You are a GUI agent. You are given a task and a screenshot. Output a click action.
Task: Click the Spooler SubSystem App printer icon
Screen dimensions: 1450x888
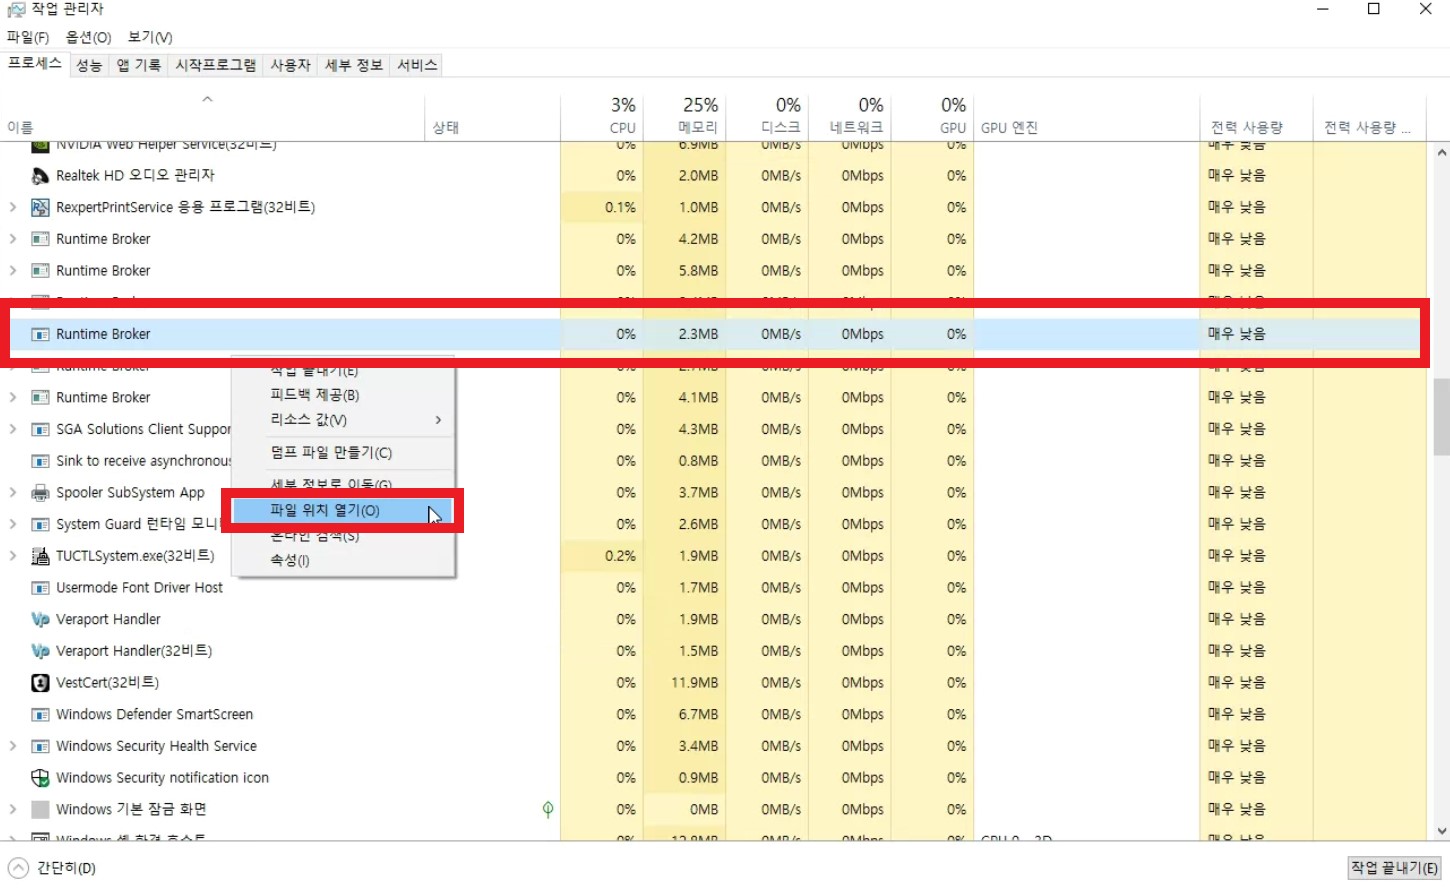pyautogui.click(x=40, y=493)
